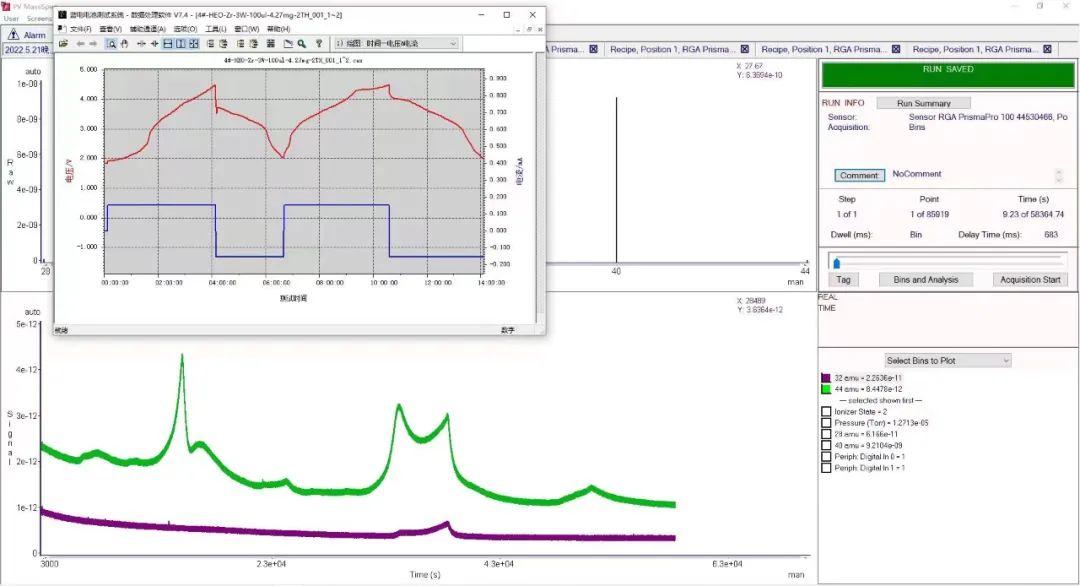Click the Bins and Analysis button
The image size is (1080, 586).
[925, 280]
